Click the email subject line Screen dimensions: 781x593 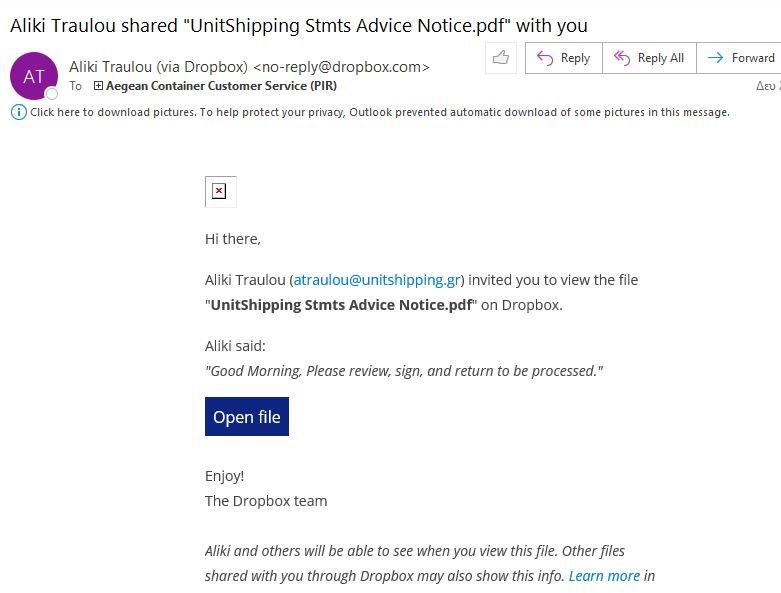point(299,25)
